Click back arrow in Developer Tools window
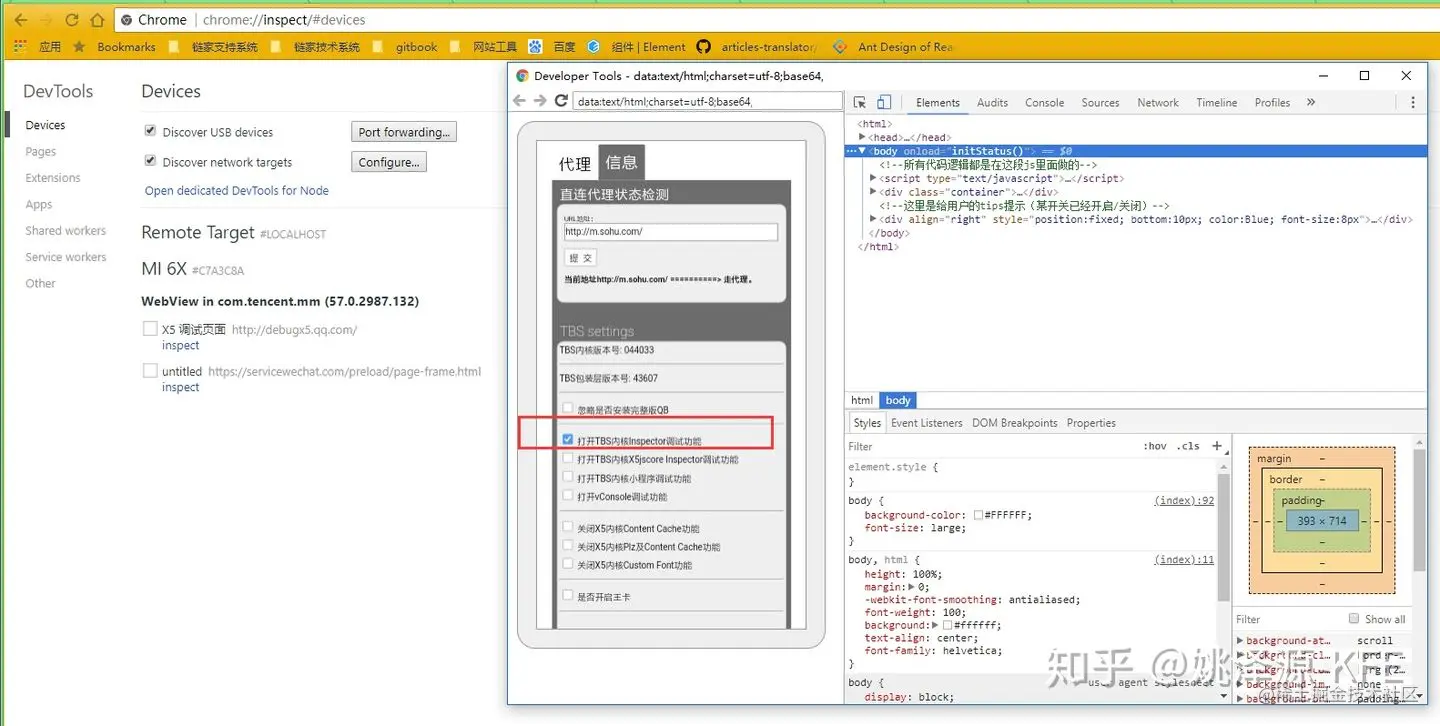This screenshot has width=1440, height=726. [519, 101]
